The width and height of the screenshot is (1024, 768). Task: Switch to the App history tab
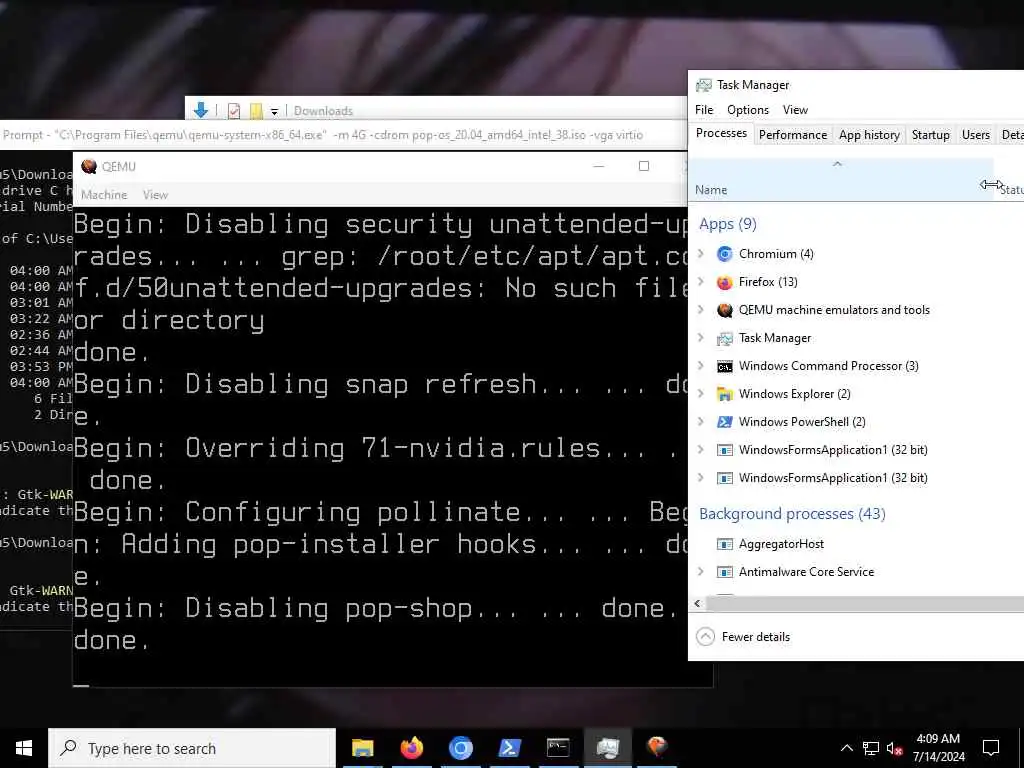(x=869, y=135)
